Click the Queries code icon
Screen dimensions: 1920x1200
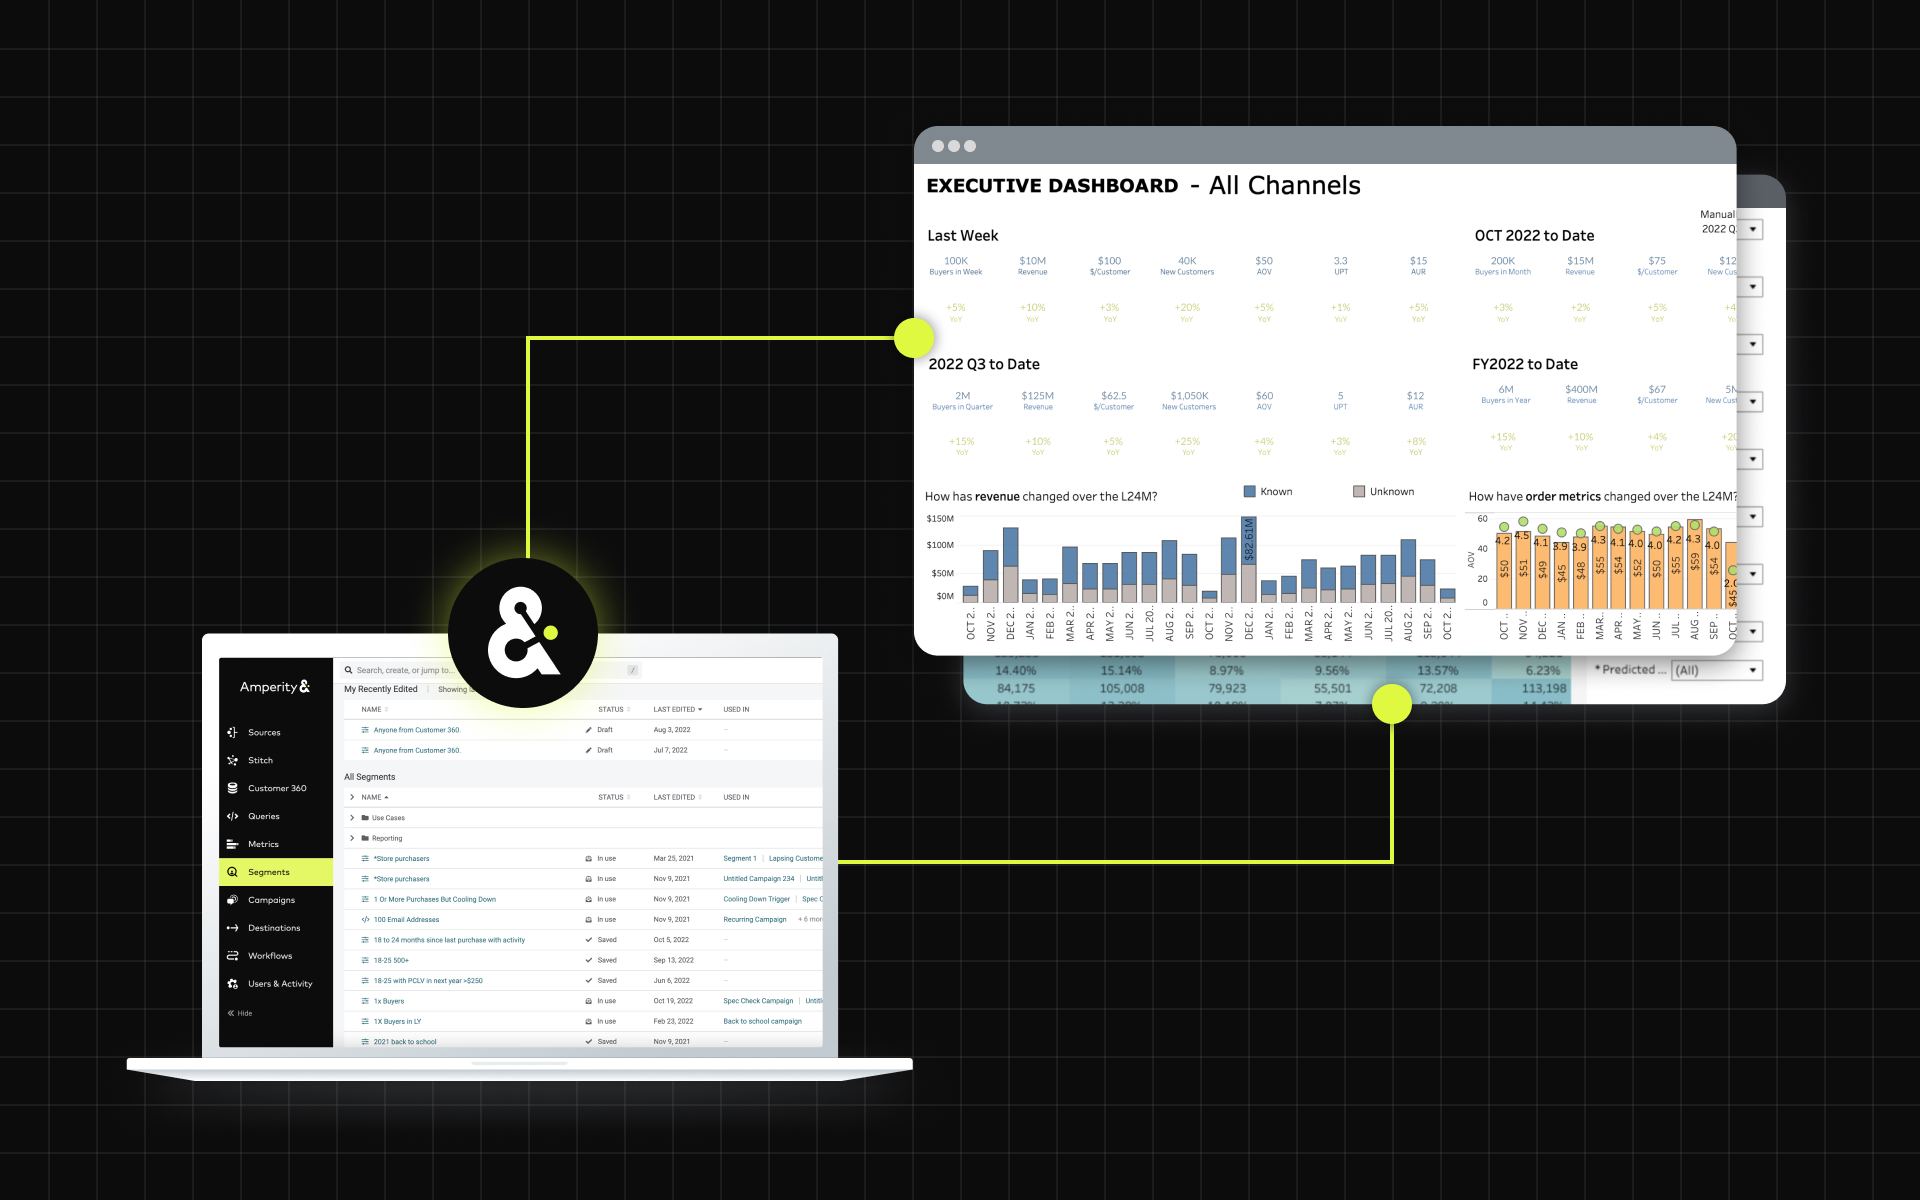click(232, 816)
